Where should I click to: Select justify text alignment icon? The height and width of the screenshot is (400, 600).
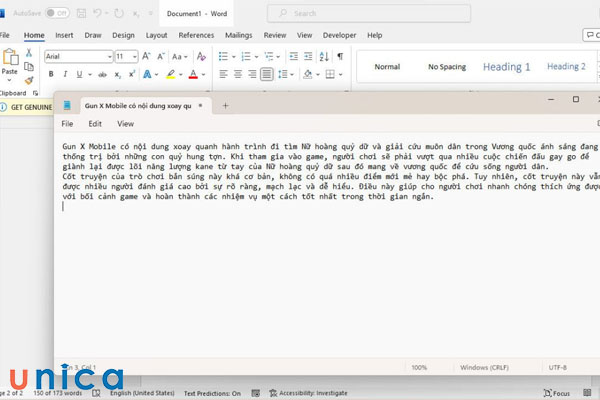pyautogui.click(x=267, y=74)
